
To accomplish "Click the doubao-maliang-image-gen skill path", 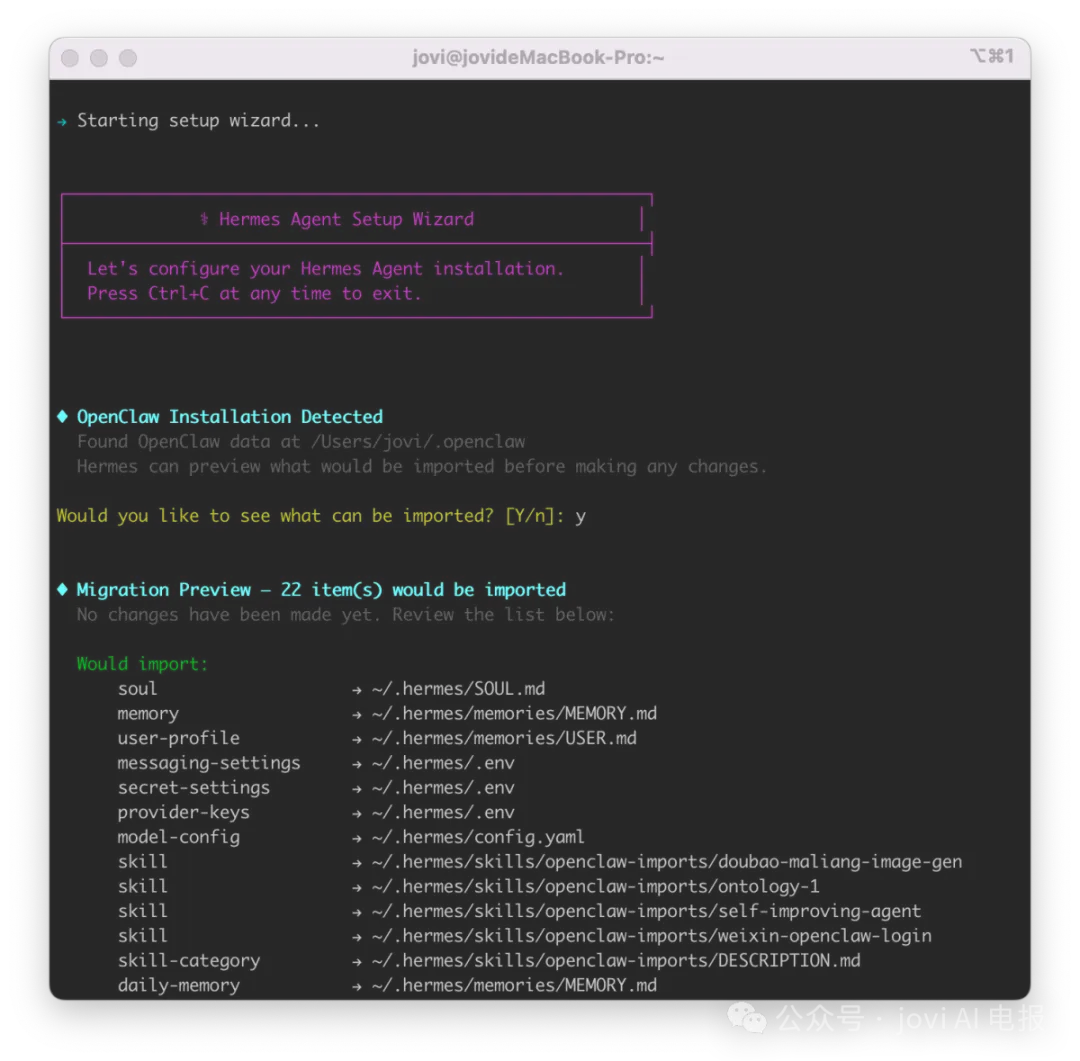I will [x=667, y=862].
